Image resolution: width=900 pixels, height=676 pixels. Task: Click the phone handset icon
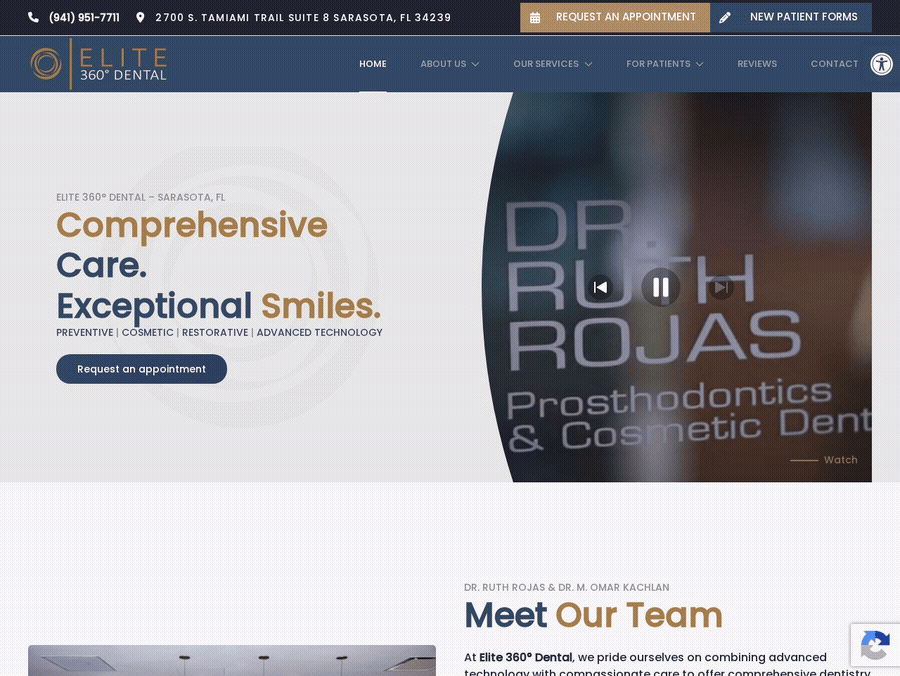33,18
